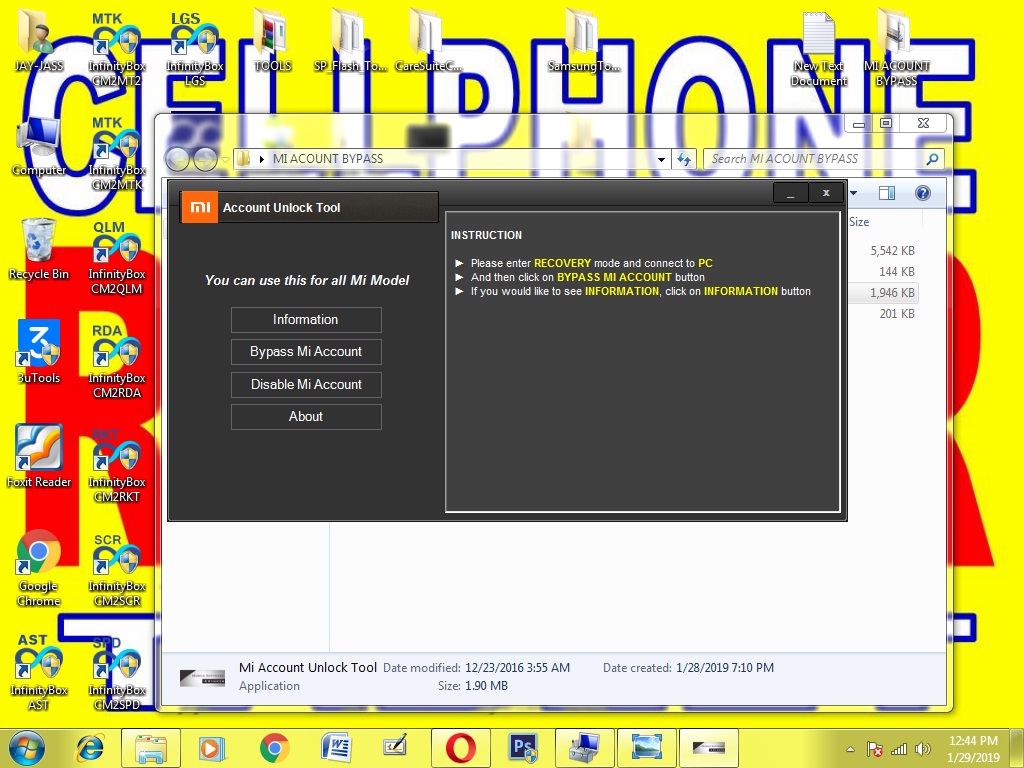Click Explorer Forward navigation button
1024x768 pixels.
click(205, 159)
